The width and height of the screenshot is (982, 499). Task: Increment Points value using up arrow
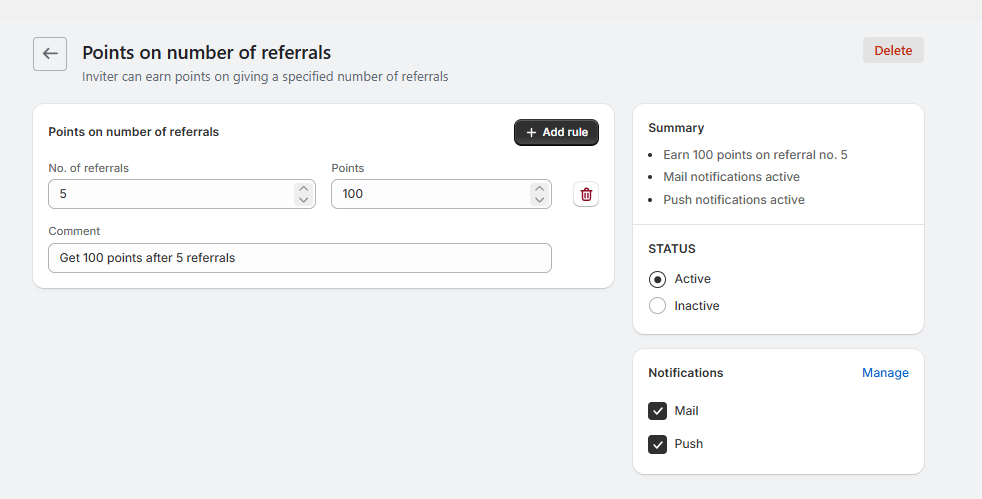pyautogui.click(x=540, y=188)
